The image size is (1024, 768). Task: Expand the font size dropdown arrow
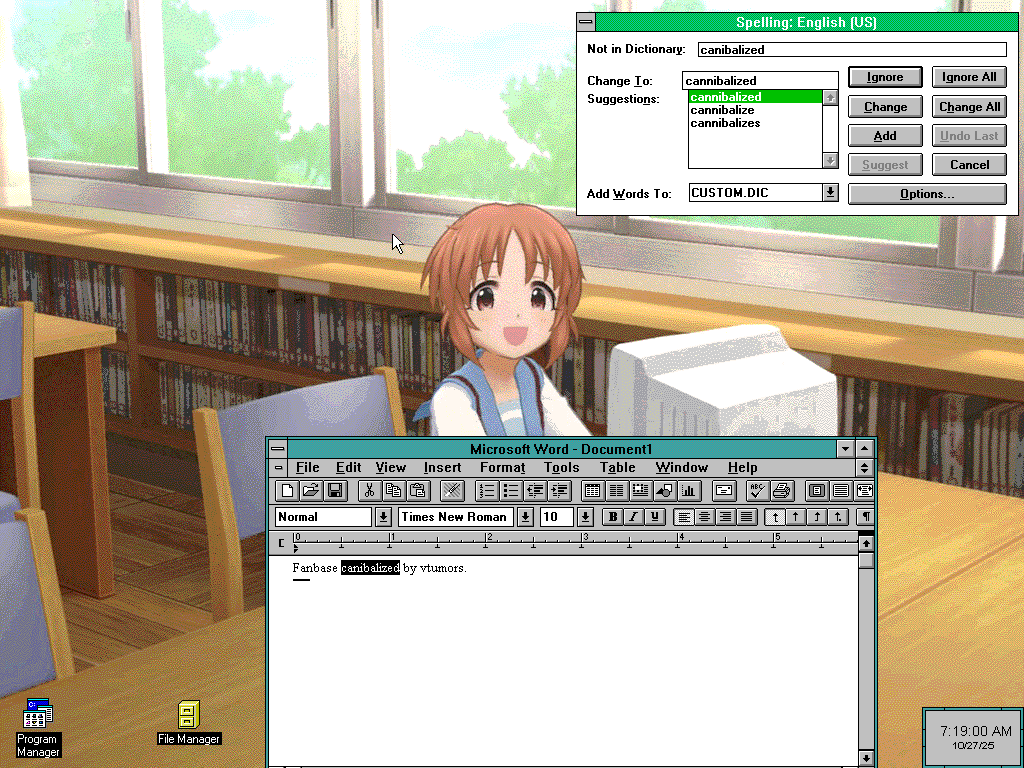585,517
